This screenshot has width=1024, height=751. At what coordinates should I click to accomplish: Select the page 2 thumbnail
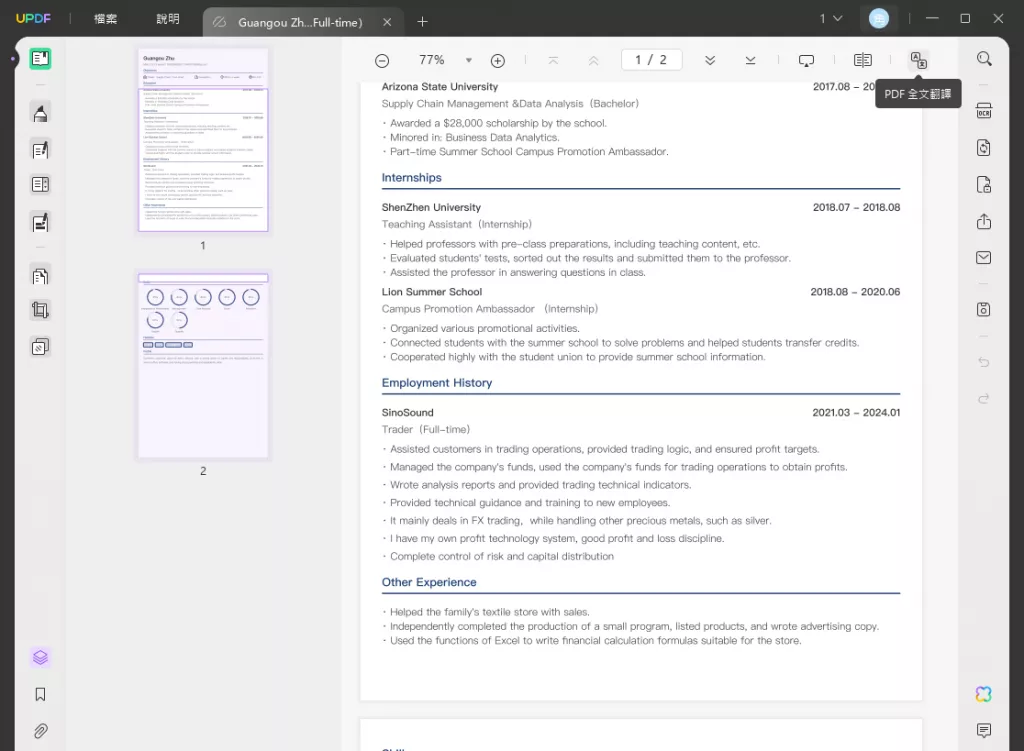tap(203, 366)
